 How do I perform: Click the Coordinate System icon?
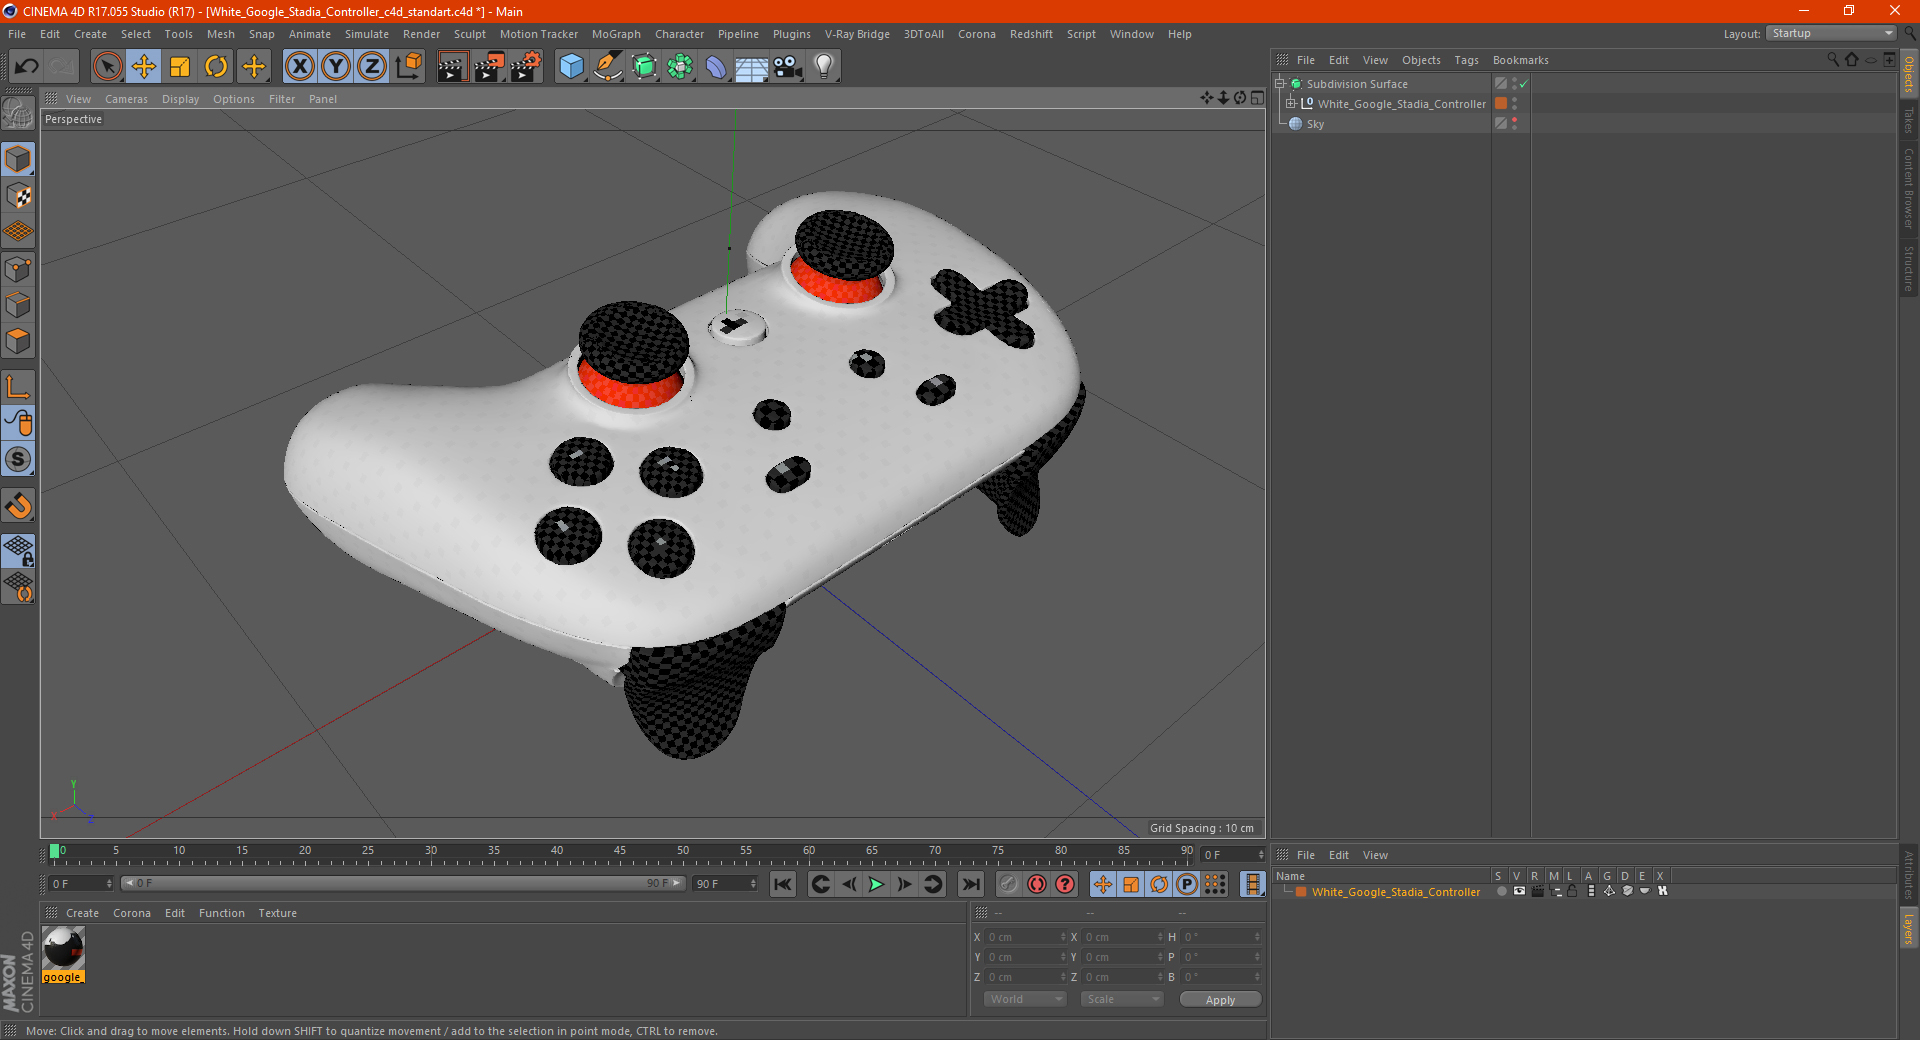[409, 67]
